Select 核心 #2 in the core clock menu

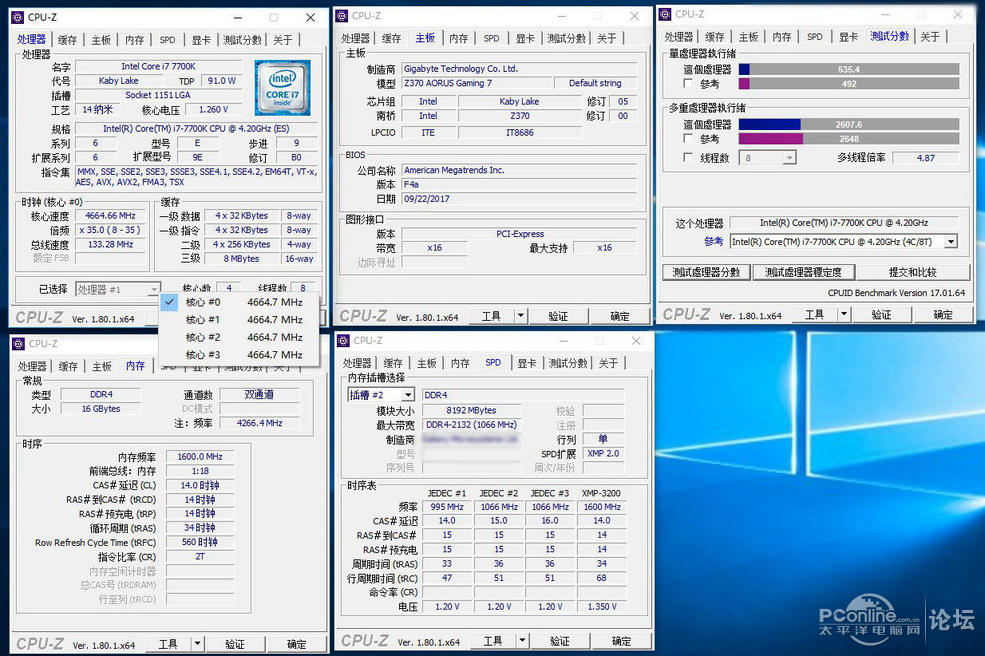pyautogui.click(x=239, y=337)
